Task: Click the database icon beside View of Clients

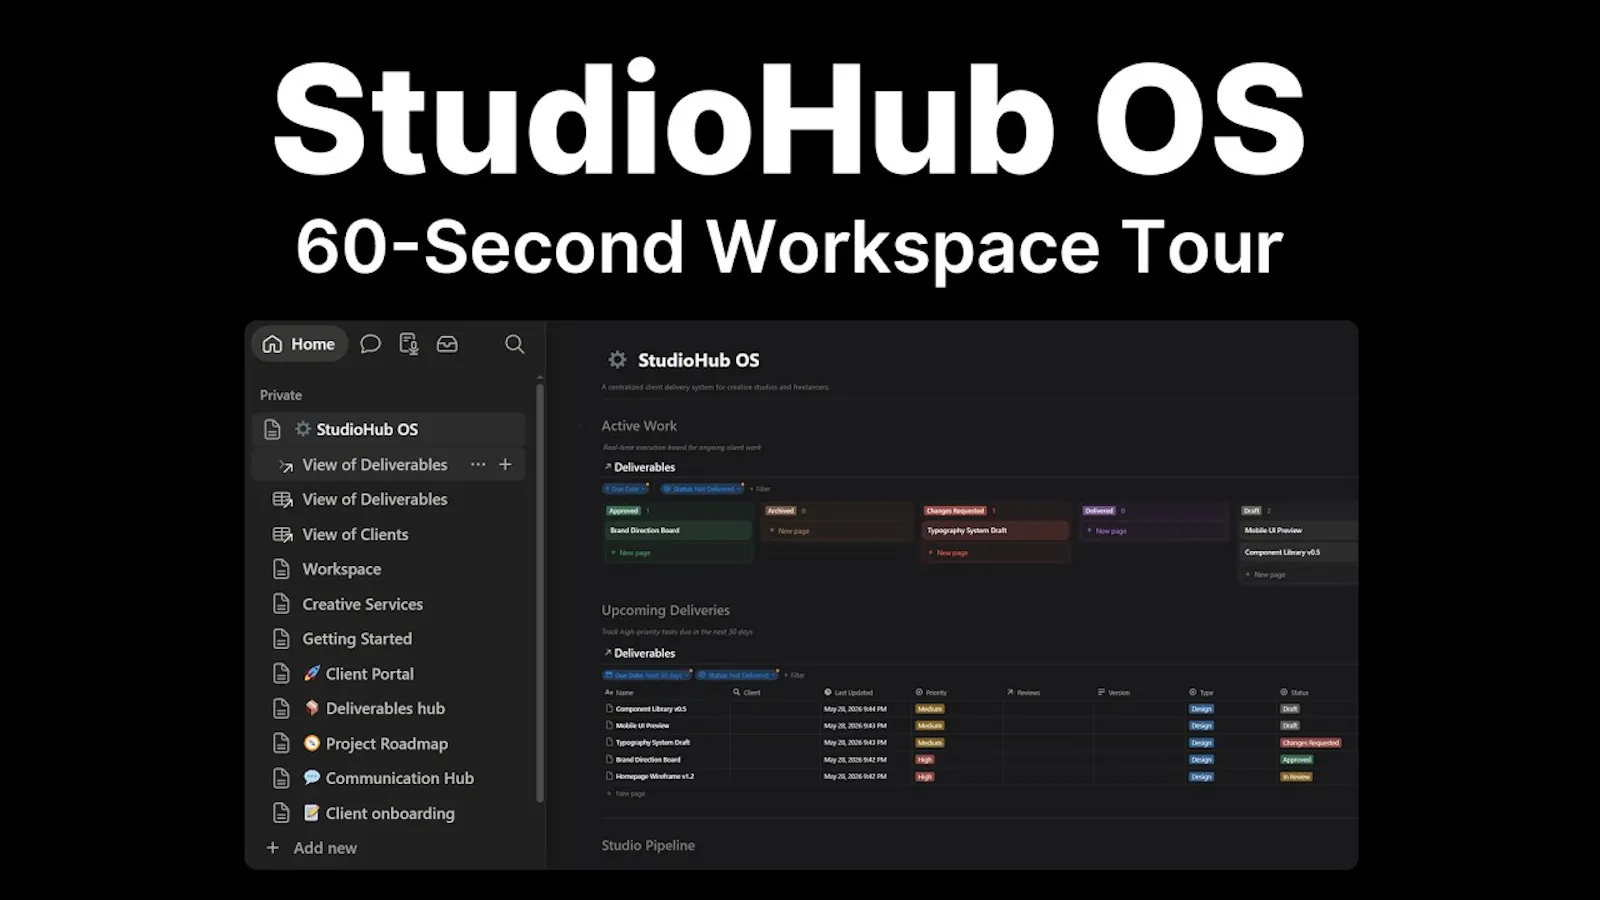Action: (282, 534)
